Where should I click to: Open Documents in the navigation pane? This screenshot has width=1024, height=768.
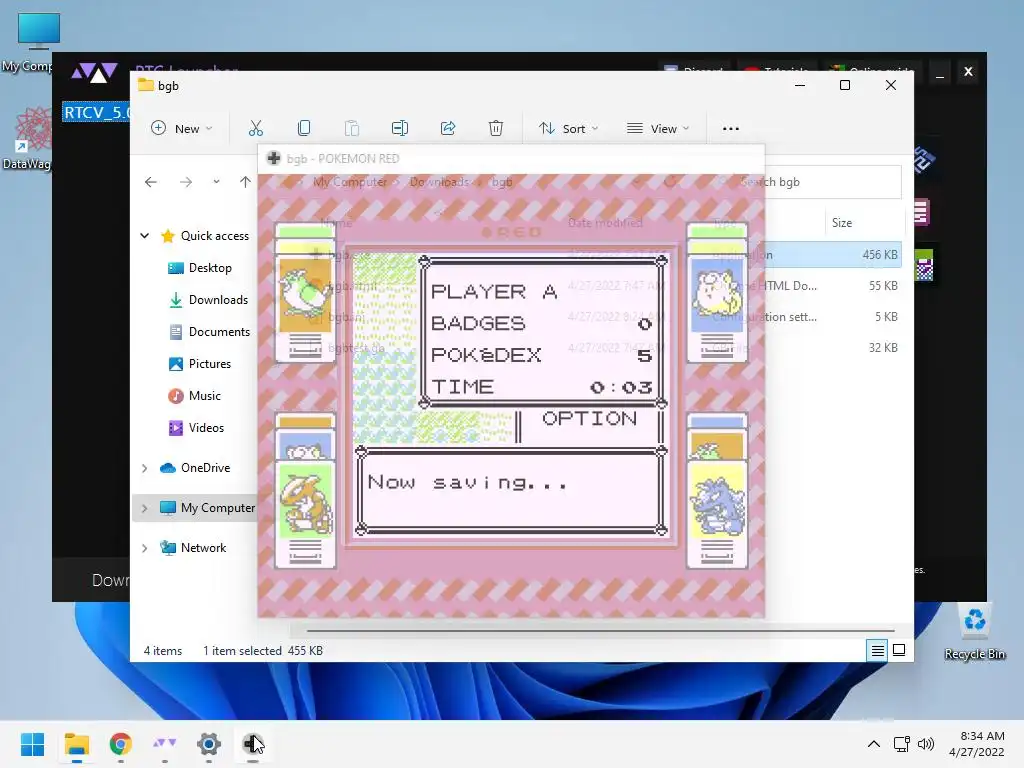(209, 332)
